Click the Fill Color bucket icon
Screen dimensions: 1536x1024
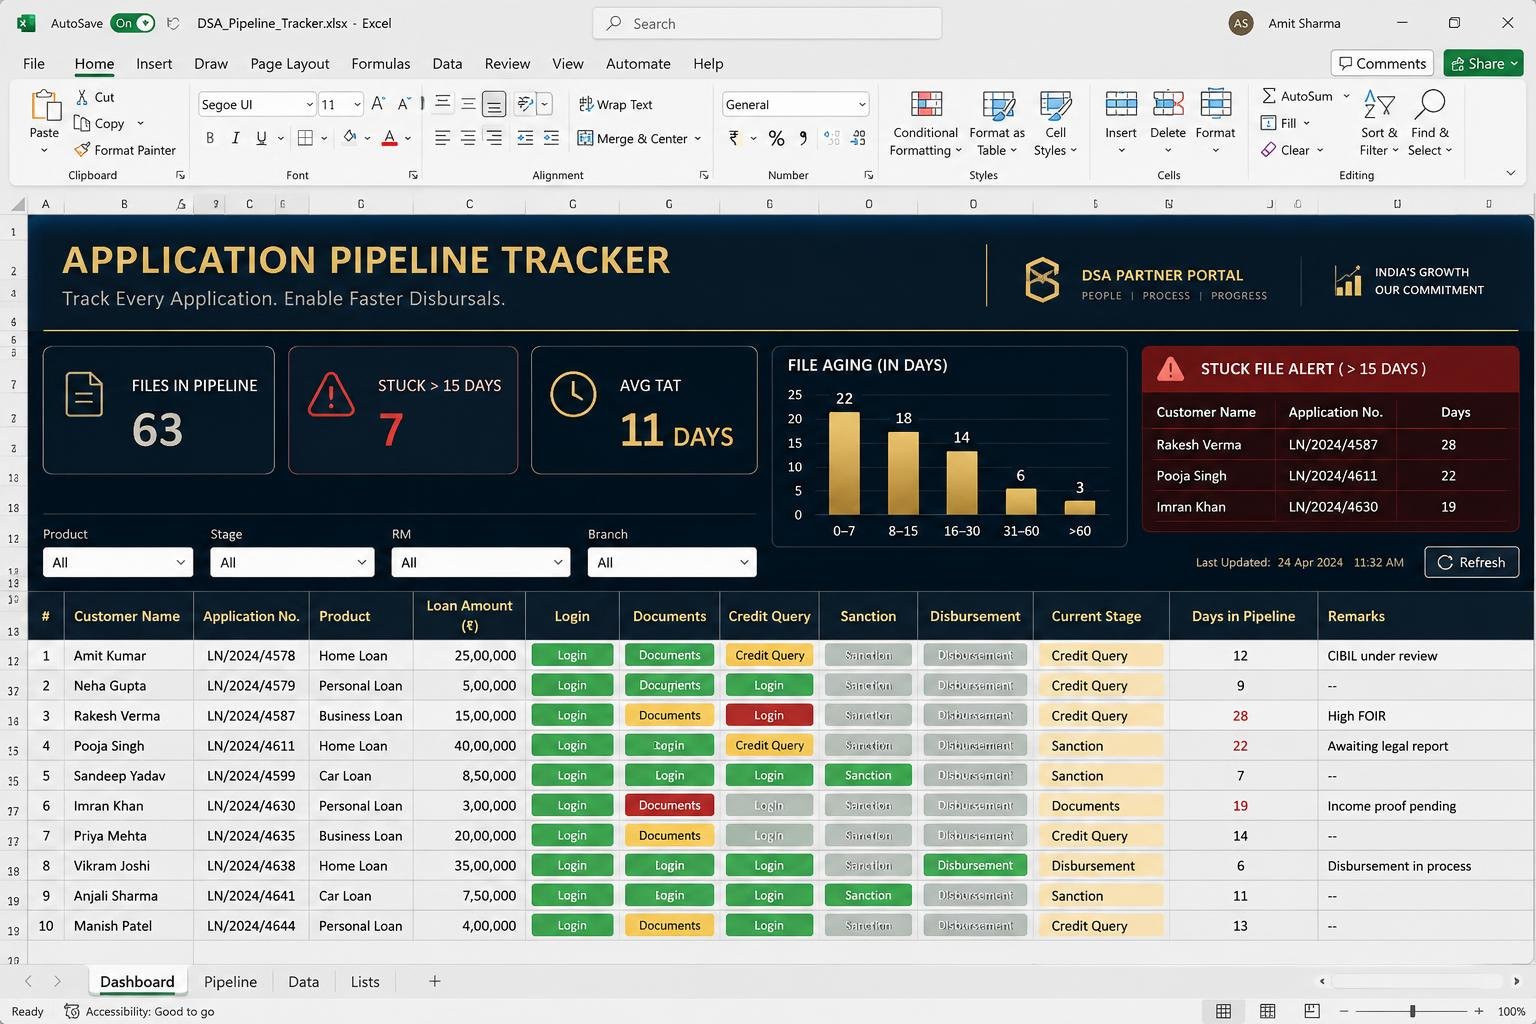click(x=350, y=137)
